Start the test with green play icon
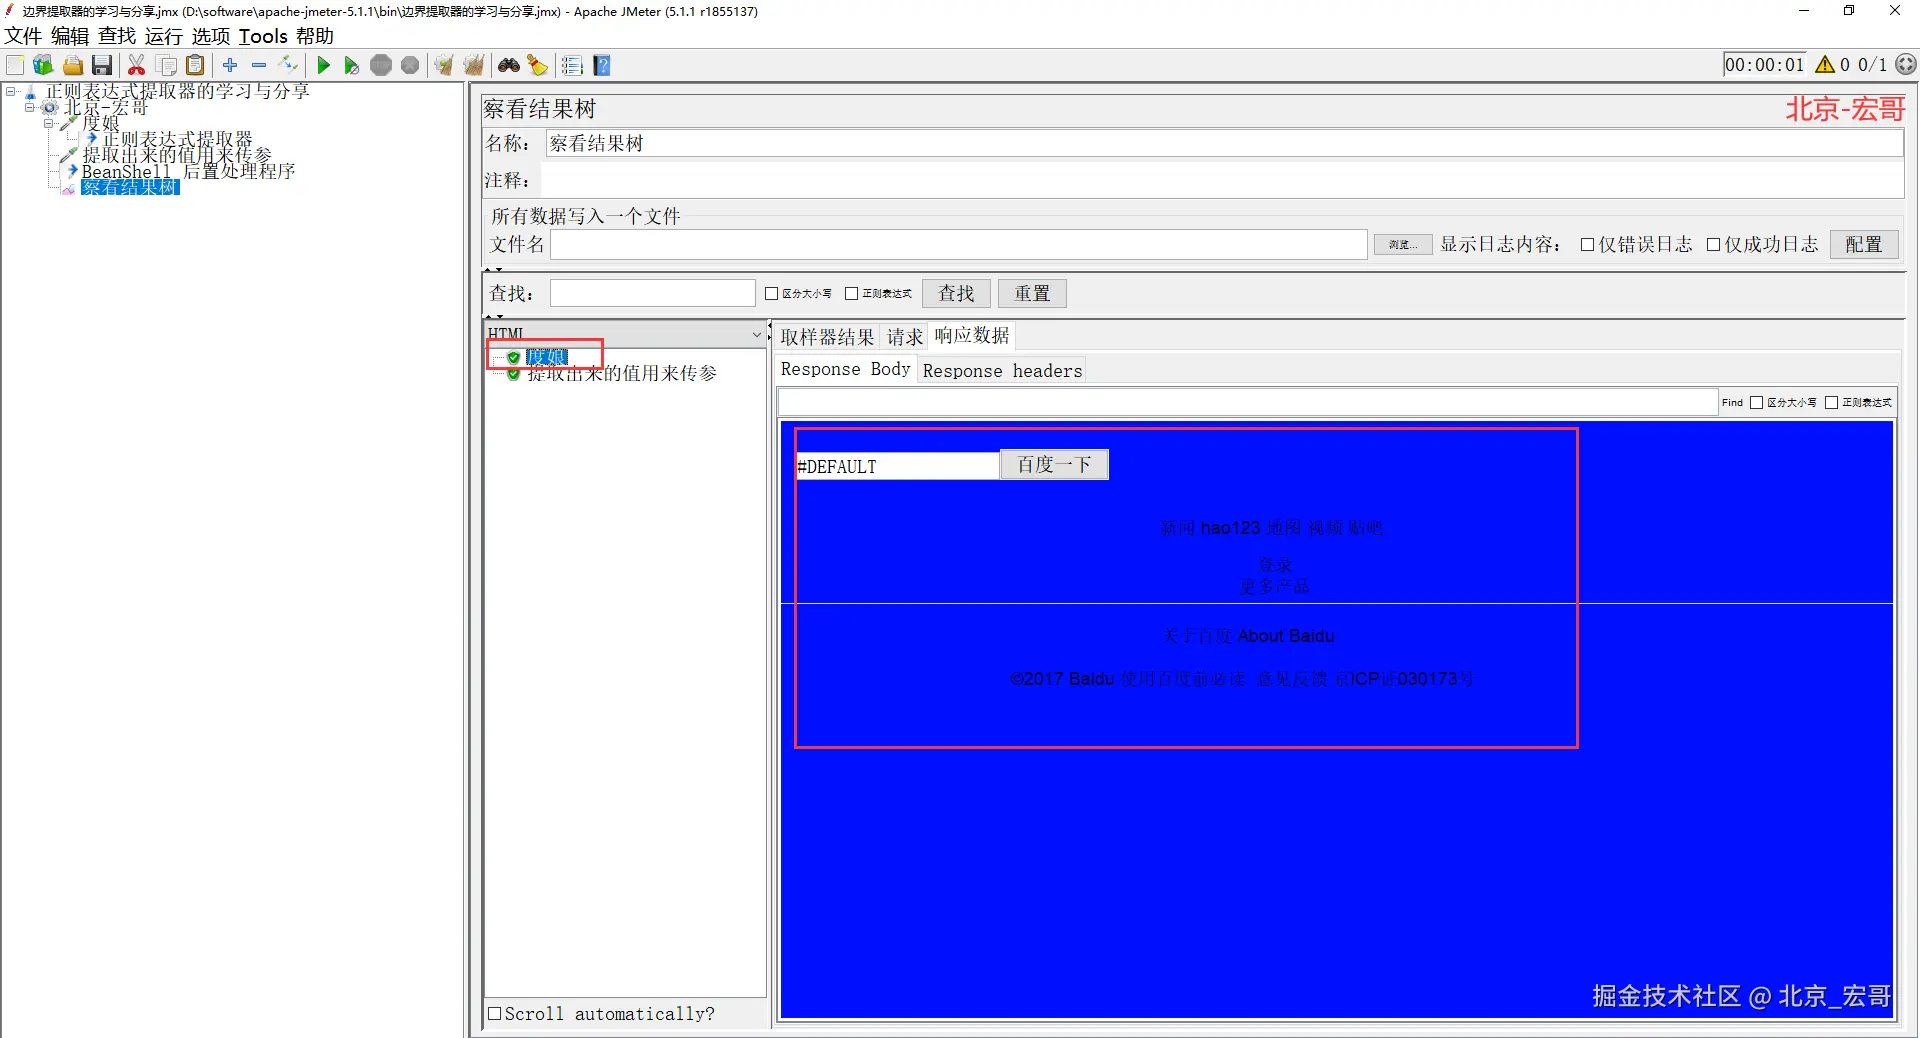This screenshot has width=1920, height=1038. 323,66
